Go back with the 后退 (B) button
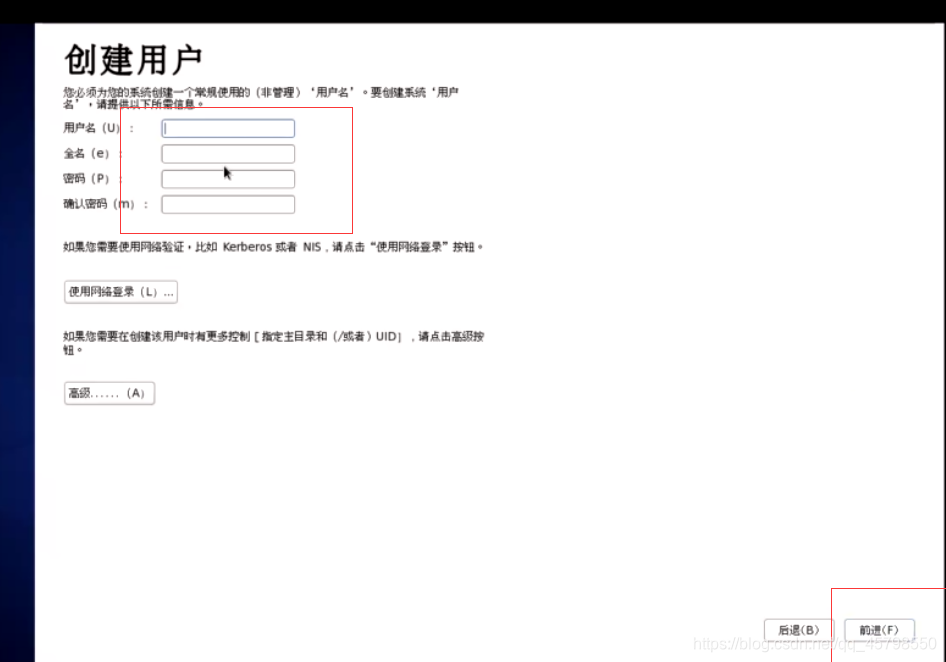Image resolution: width=946 pixels, height=662 pixels. click(799, 630)
